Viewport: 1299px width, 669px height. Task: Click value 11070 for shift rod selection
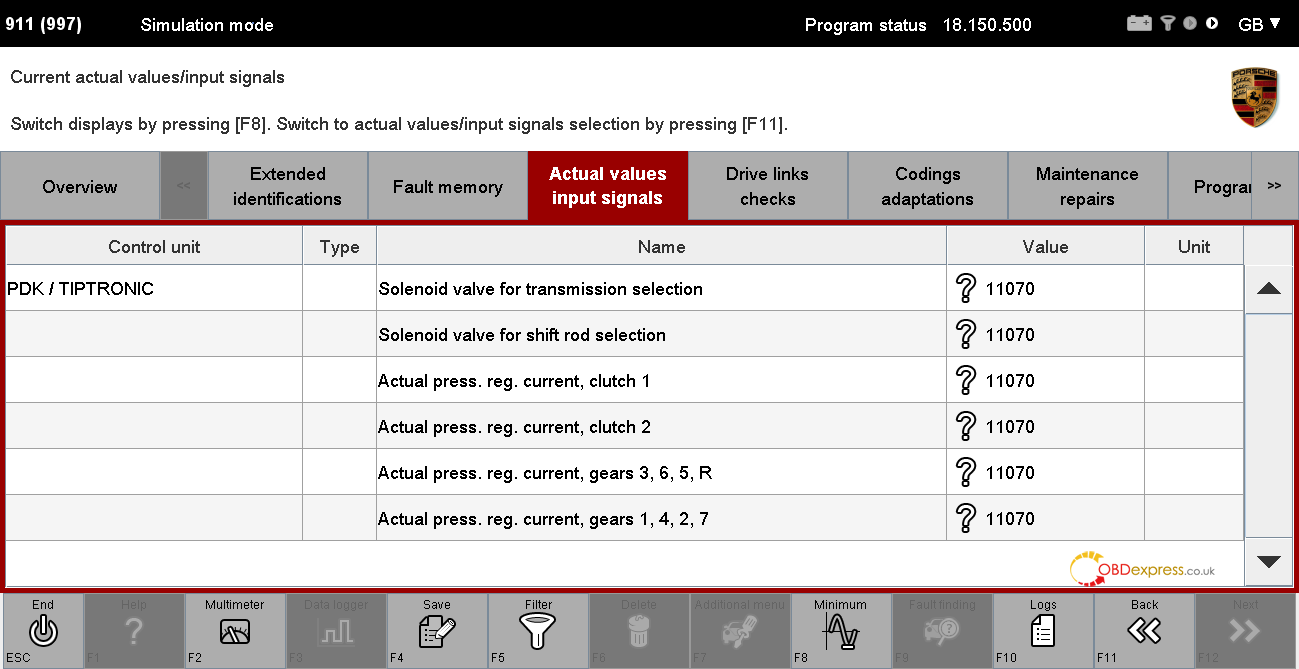1010,335
